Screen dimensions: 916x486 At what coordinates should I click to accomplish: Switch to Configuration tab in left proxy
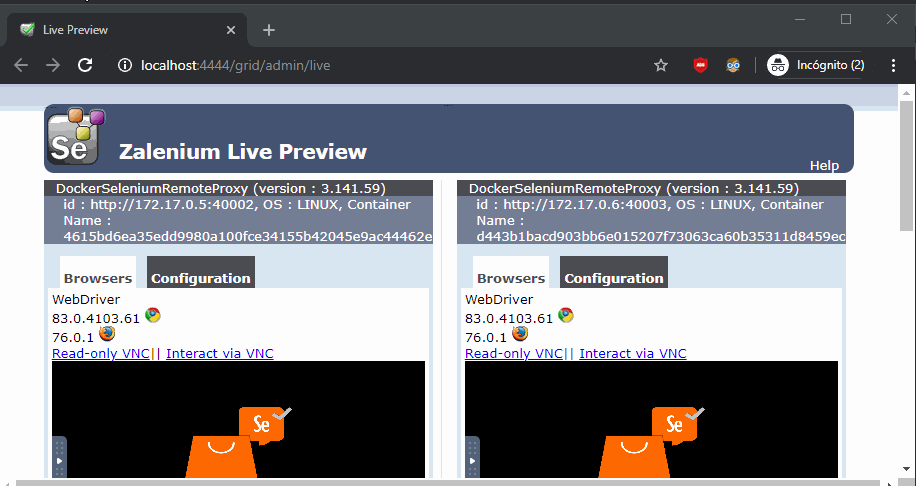(200, 278)
